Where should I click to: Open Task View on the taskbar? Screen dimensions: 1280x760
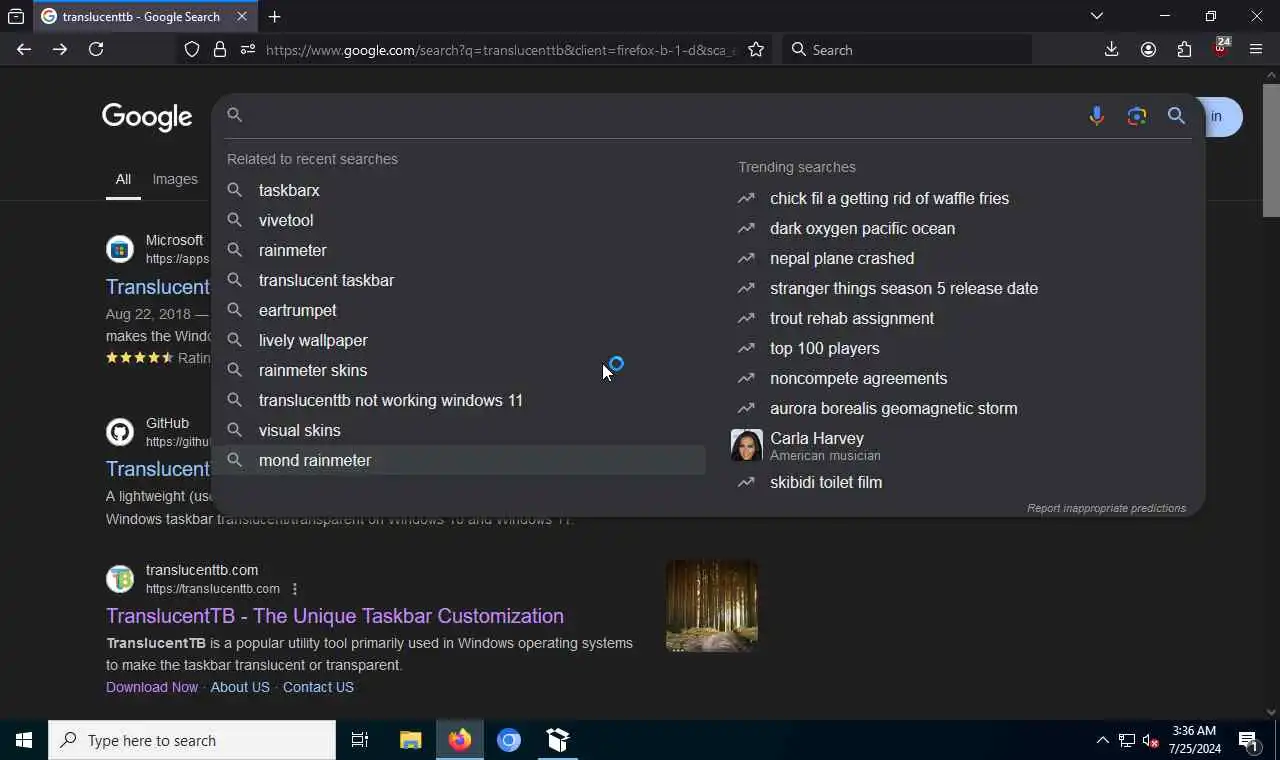tap(360, 740)
